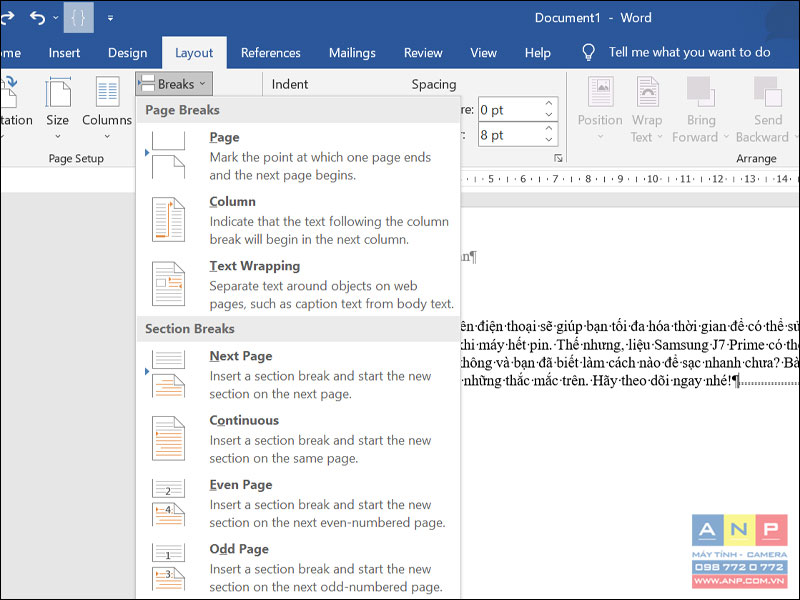Collapse the Breaks dropdown button
Viewport: 800px width, 600px height.
click(x=174, y=84)
